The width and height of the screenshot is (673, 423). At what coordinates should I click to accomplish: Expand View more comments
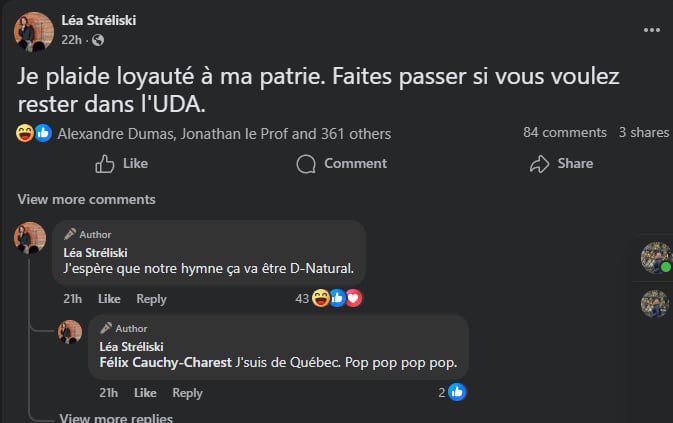pos(86,199)
